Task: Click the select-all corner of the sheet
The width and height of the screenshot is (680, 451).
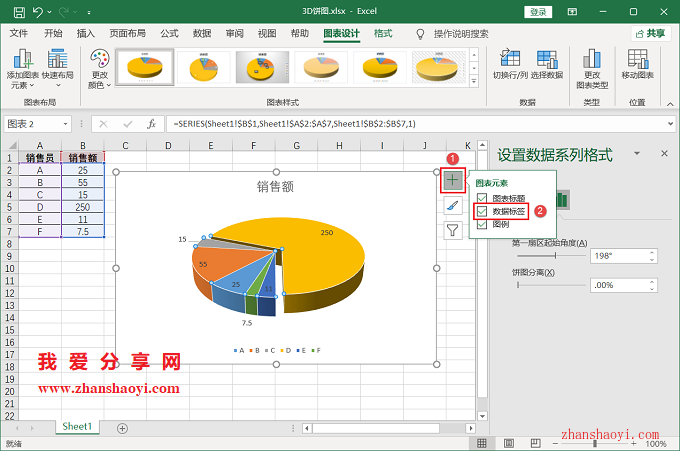Action: point(10,145)
